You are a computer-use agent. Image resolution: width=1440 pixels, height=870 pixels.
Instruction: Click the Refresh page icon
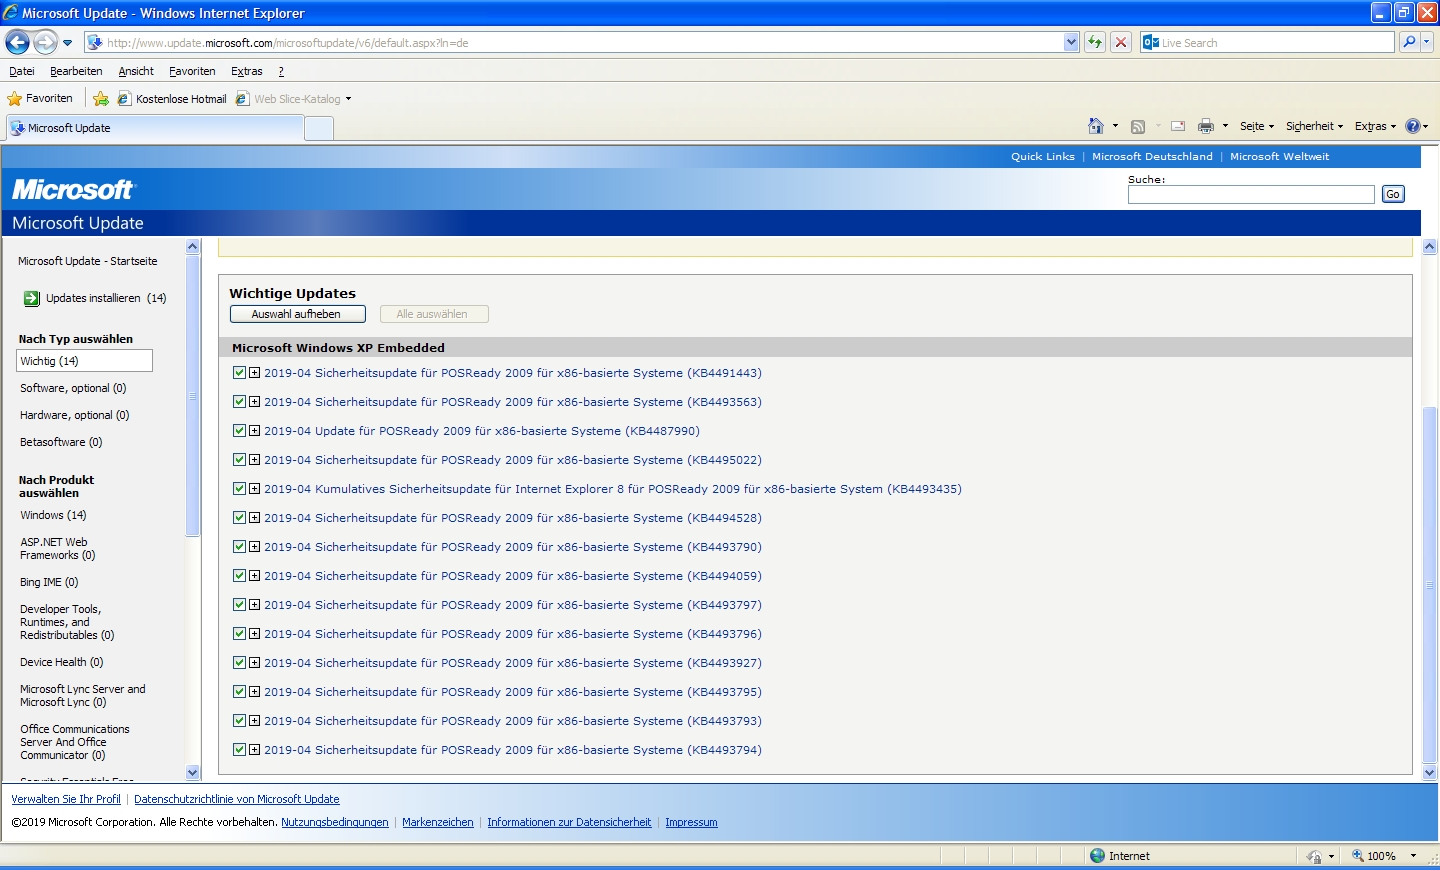[1095, 42]
